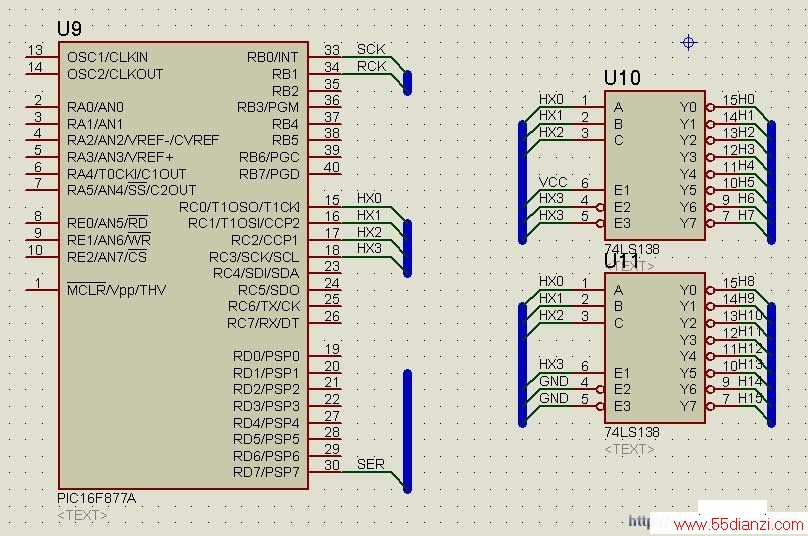Select HX0 label beside U9 pin 15

369,198
